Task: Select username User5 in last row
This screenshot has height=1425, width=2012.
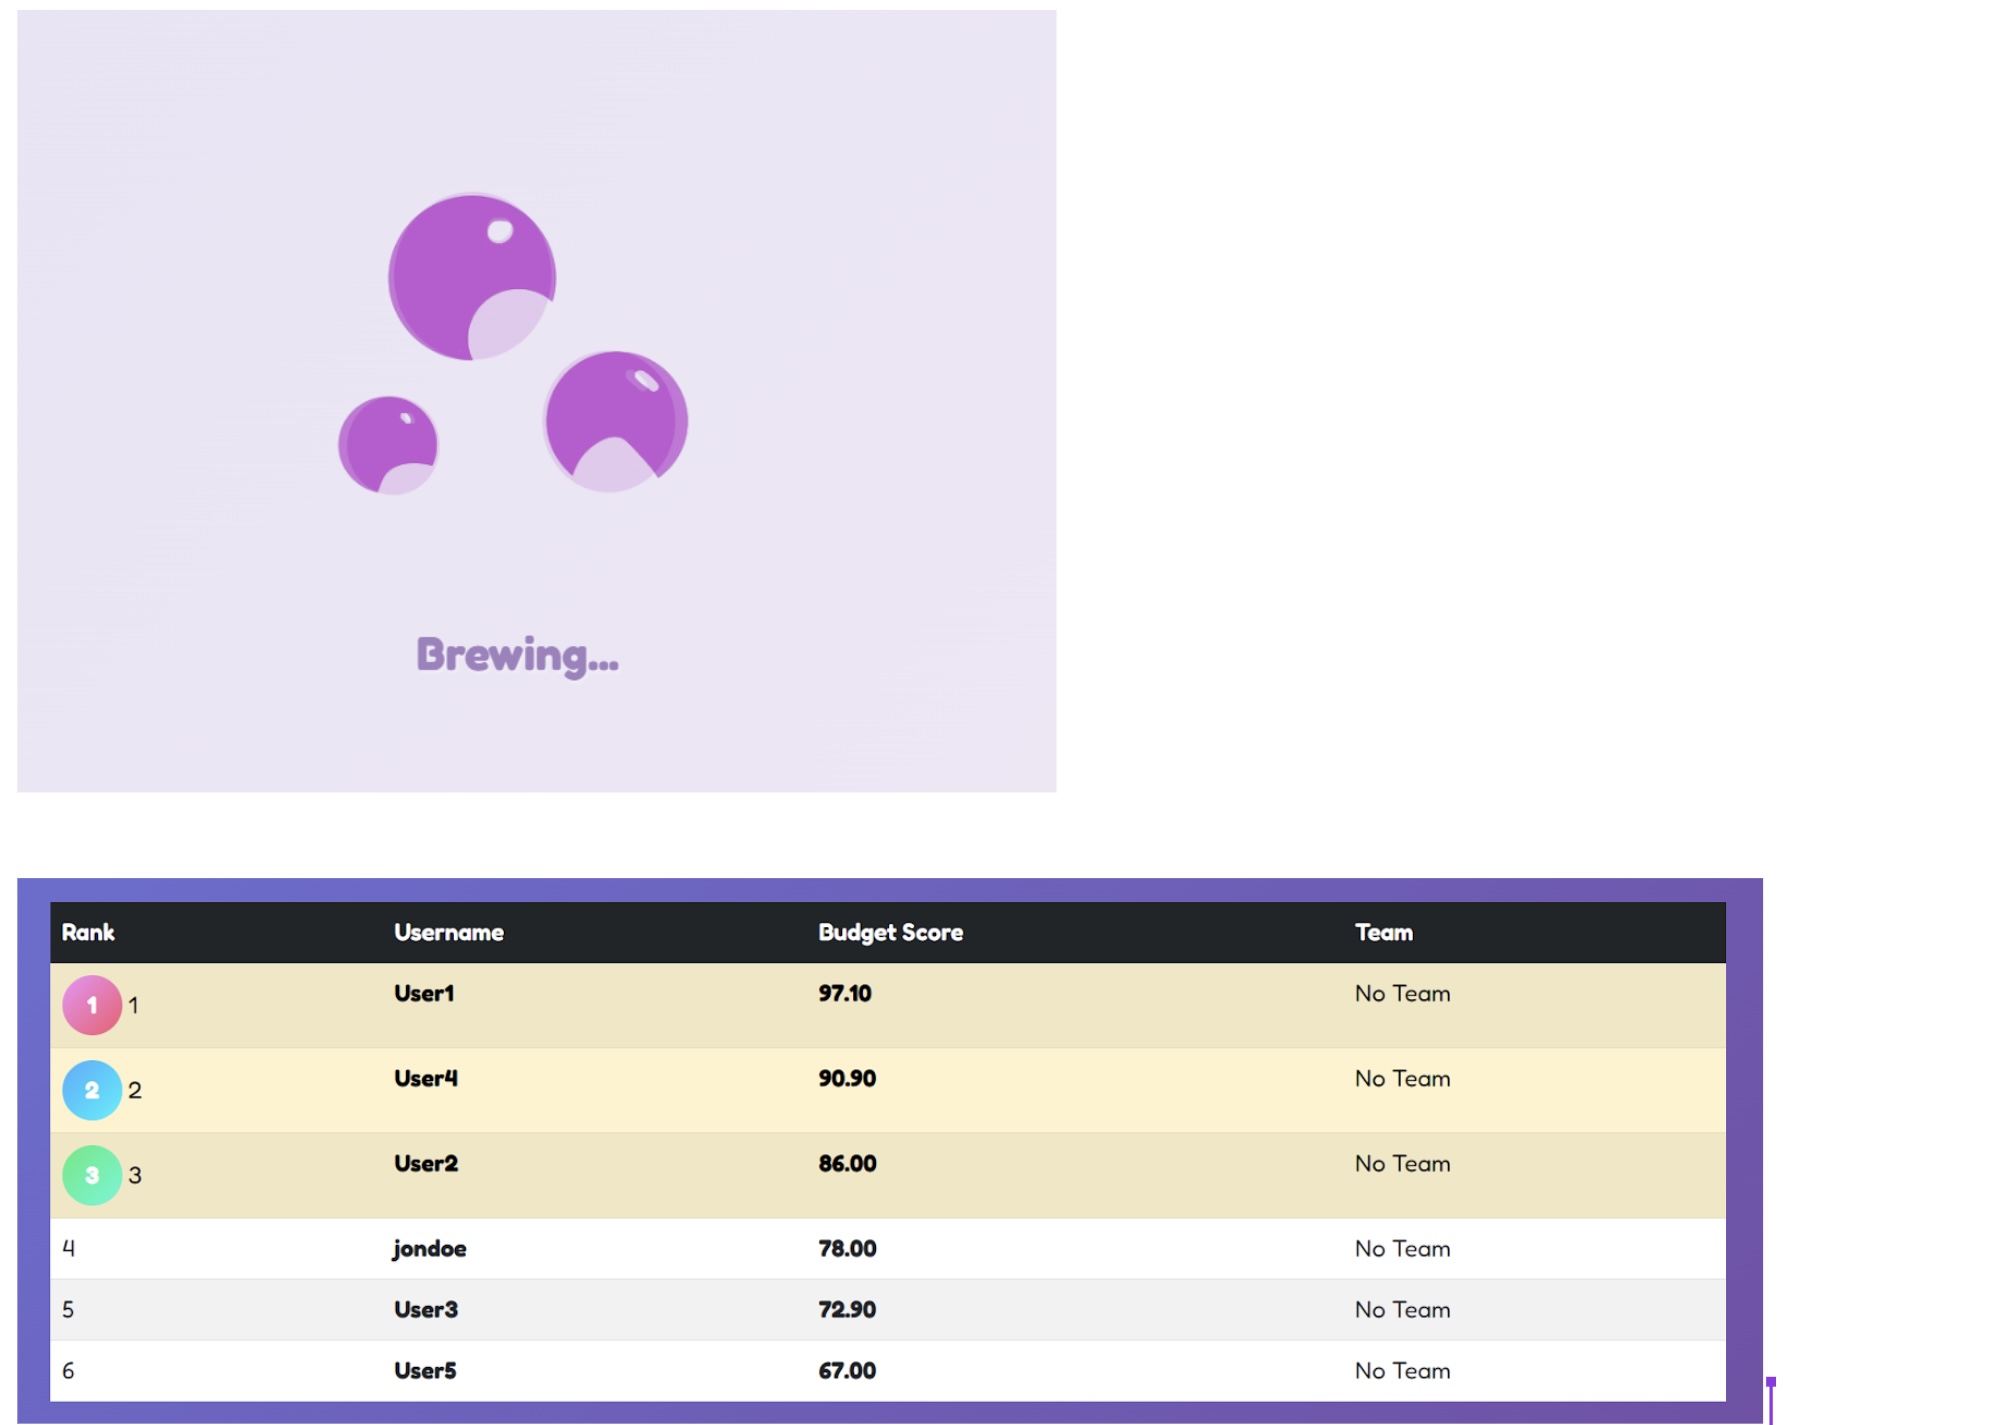Action: tap(425, 1370)
